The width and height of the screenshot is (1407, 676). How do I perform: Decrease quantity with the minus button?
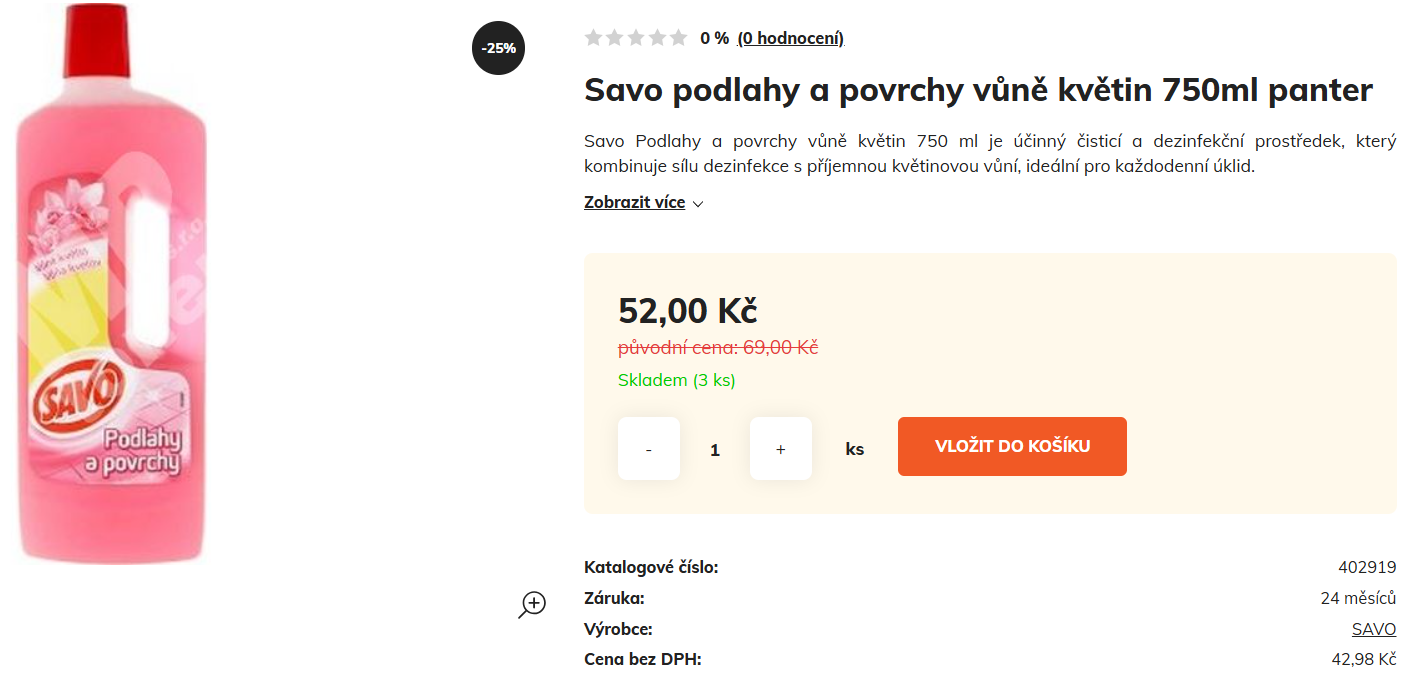[649, 449]
